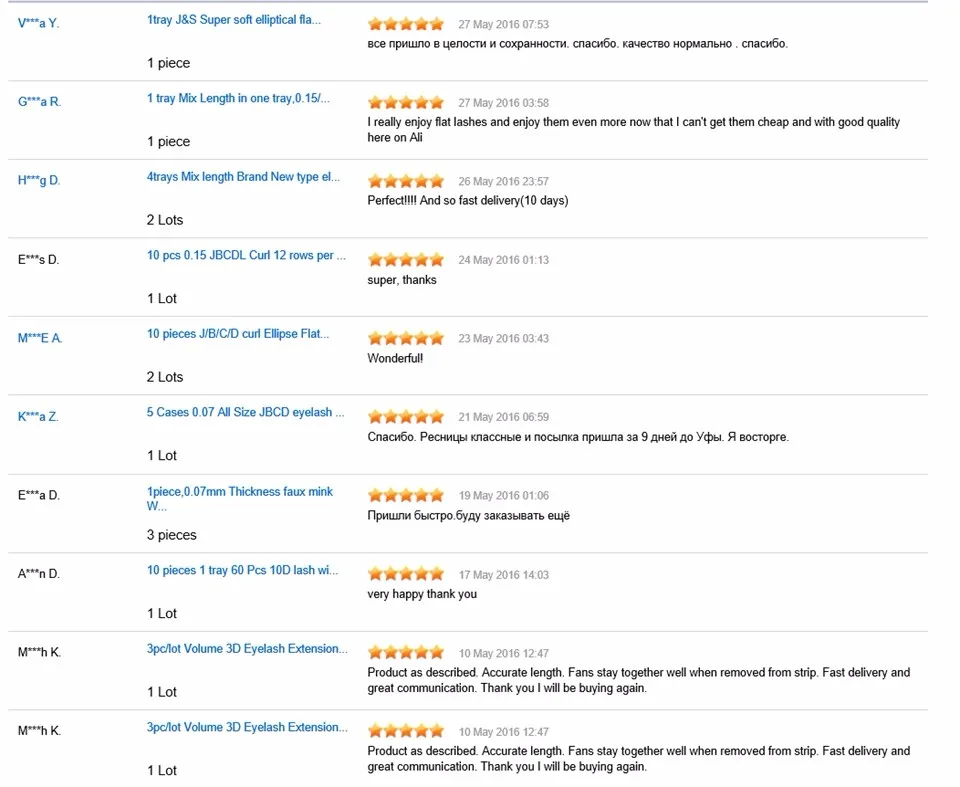The height and width of the screenshot is (787, 960).
Task: Open reviewer profile M***E A.
Action: point(40,338)
